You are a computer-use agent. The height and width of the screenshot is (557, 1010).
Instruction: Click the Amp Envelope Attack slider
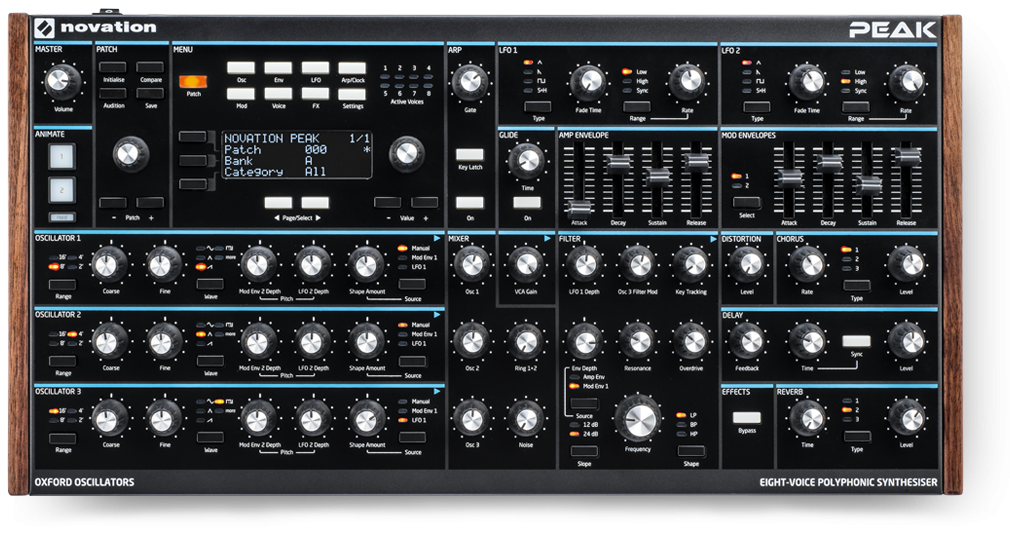pos(573,204)
